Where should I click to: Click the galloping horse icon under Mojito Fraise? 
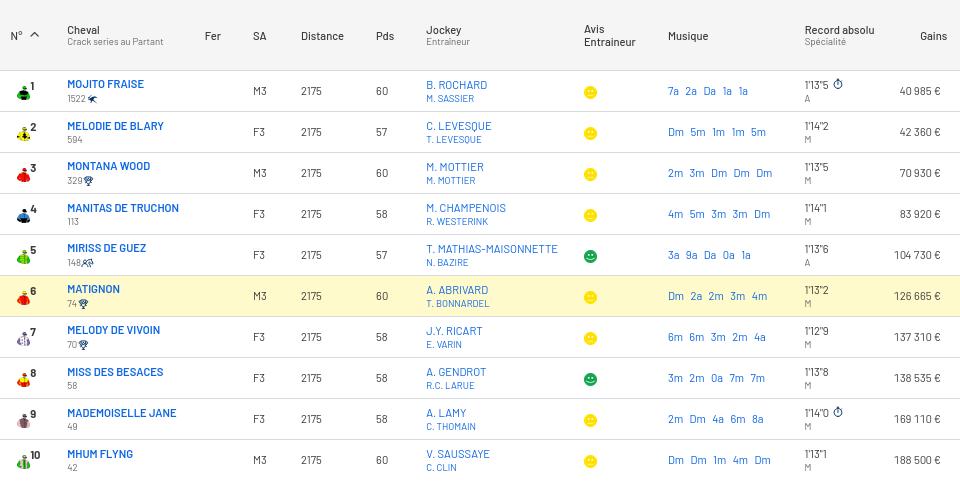[93, 99]
